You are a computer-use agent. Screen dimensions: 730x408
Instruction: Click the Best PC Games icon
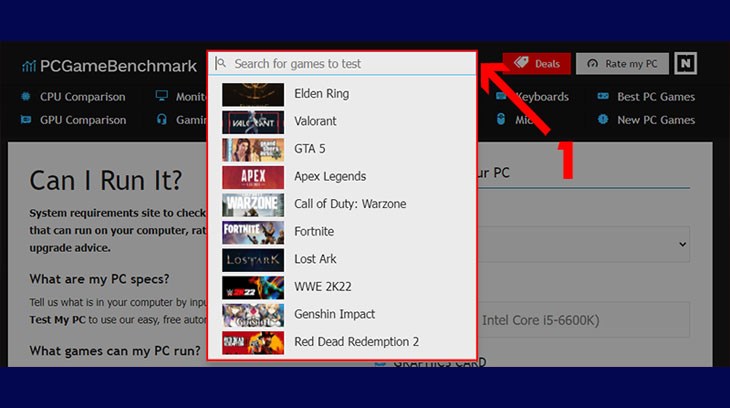coord(603,97)
